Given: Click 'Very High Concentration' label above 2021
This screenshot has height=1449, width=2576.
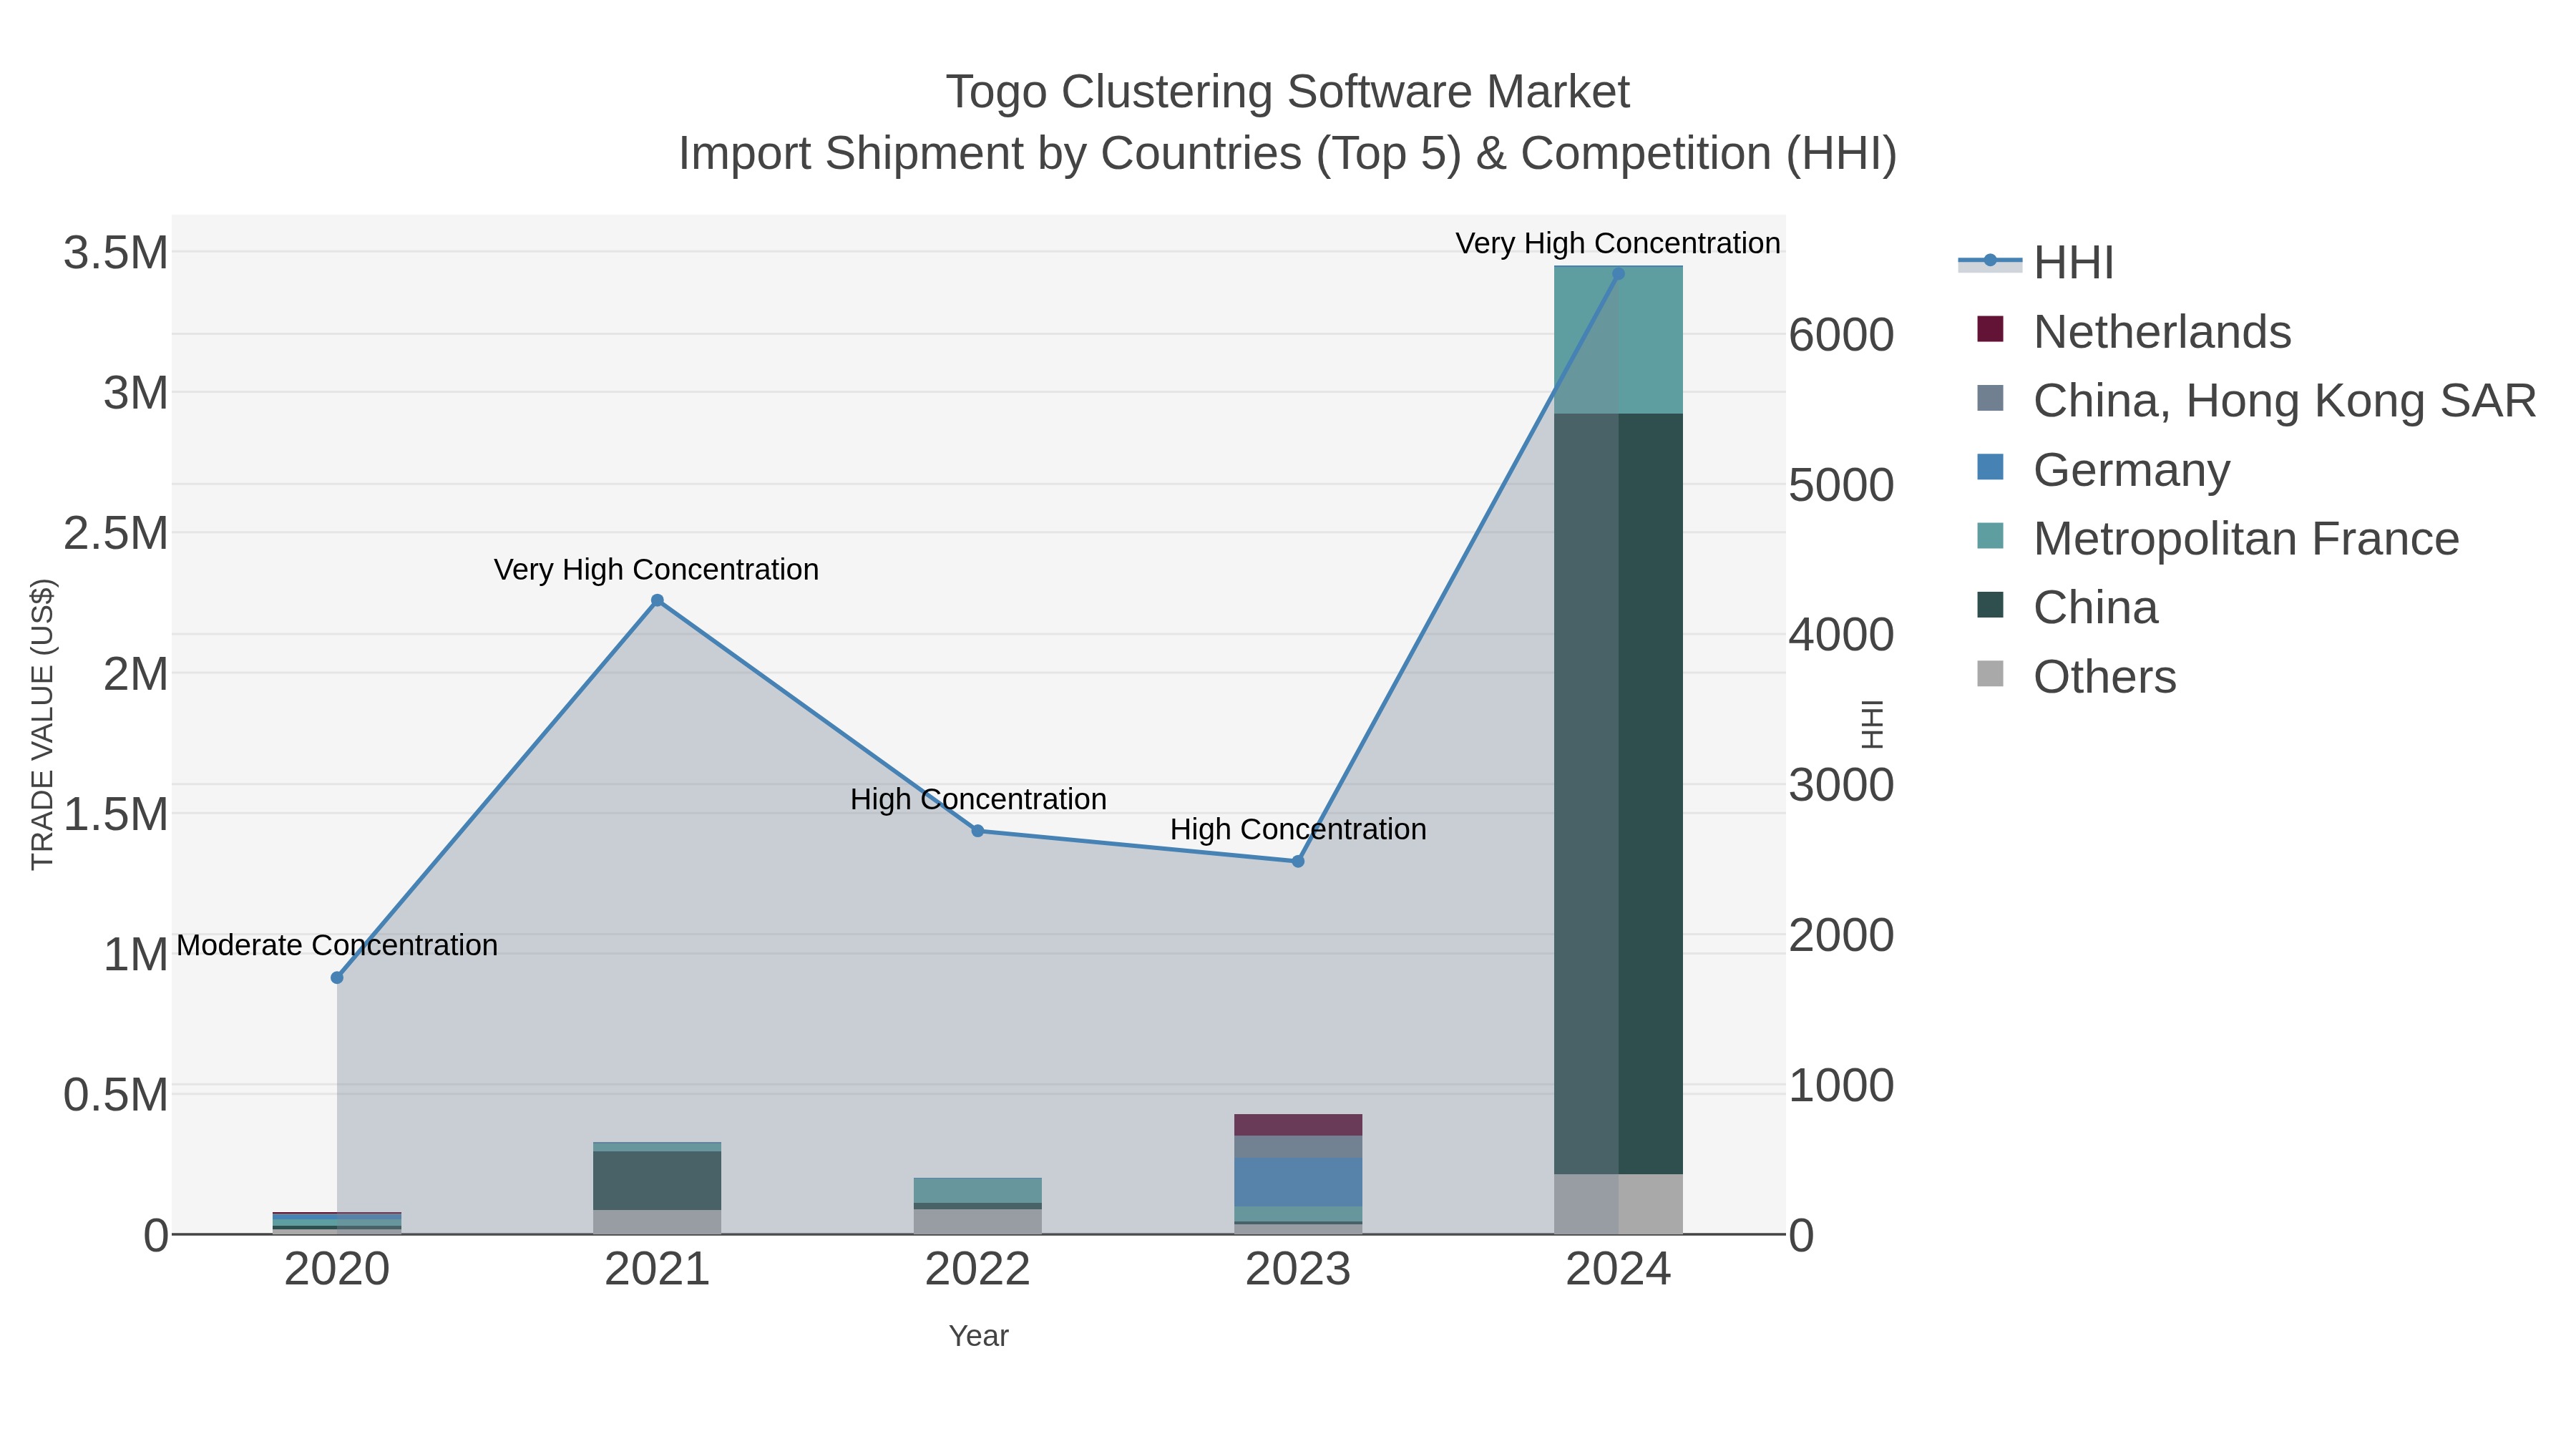Looking at the screenshot, I should pos(656,569).
